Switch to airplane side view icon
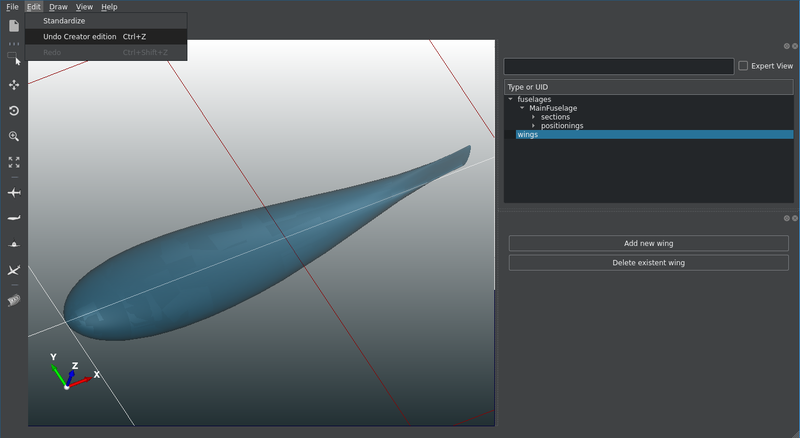800x438 pixels. click(14, 218)
